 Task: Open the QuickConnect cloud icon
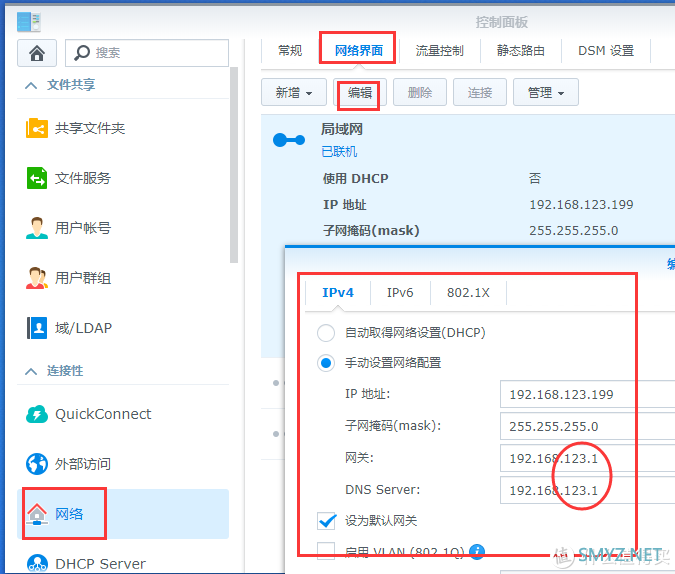point(37,414)
